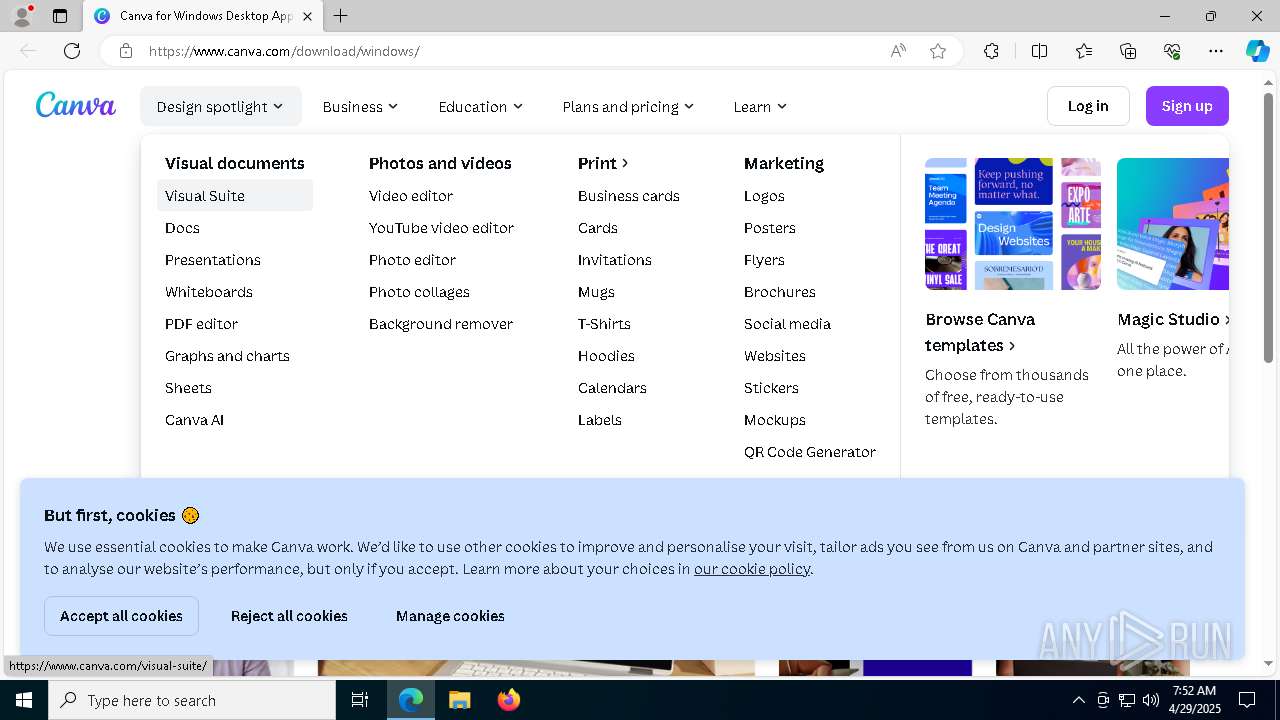
Task: Open QR Code Generator link
Action: (x=810, y=452)
